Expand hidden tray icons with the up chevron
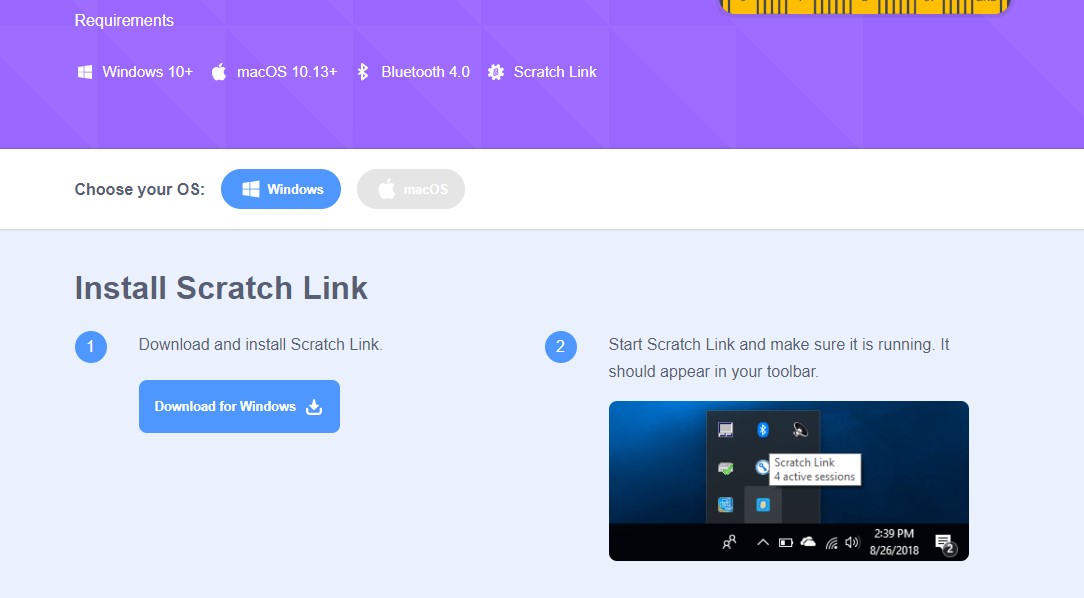Viewport: 1084px width, 598px height. pos(763,543)
